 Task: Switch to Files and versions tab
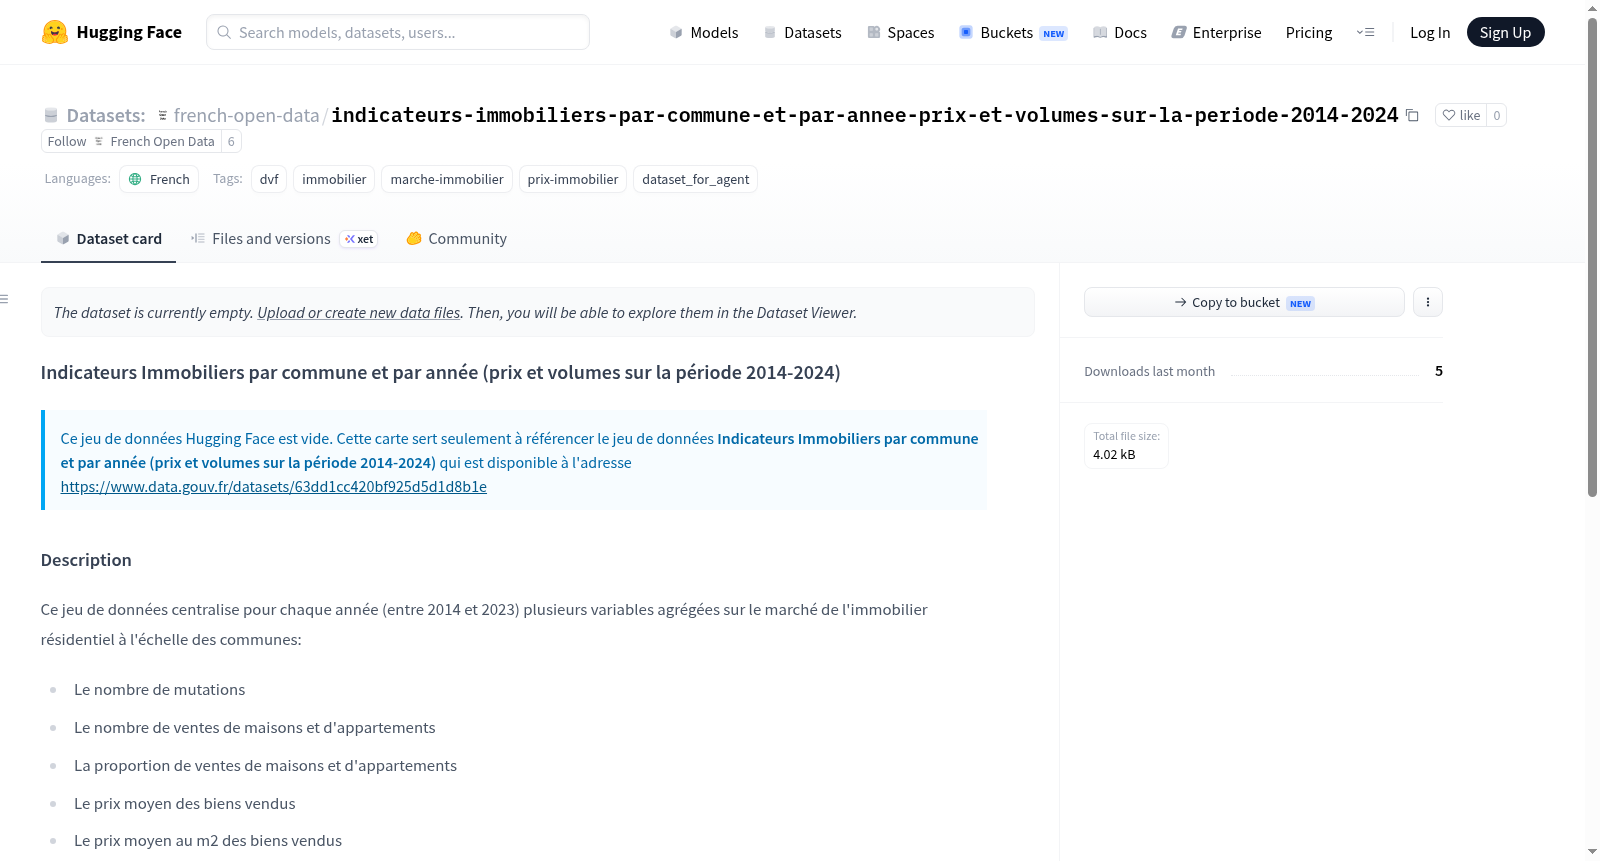[x=284, y=239]
